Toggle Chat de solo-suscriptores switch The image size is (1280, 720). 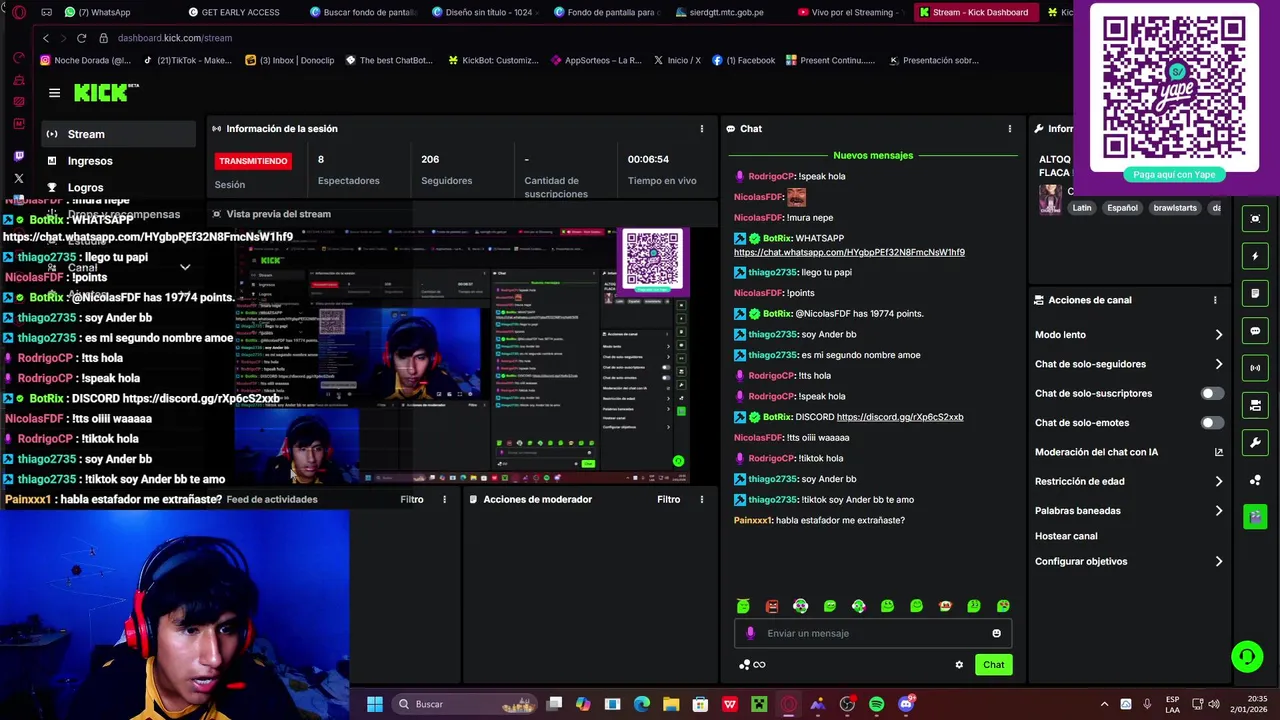(1211, 393)
